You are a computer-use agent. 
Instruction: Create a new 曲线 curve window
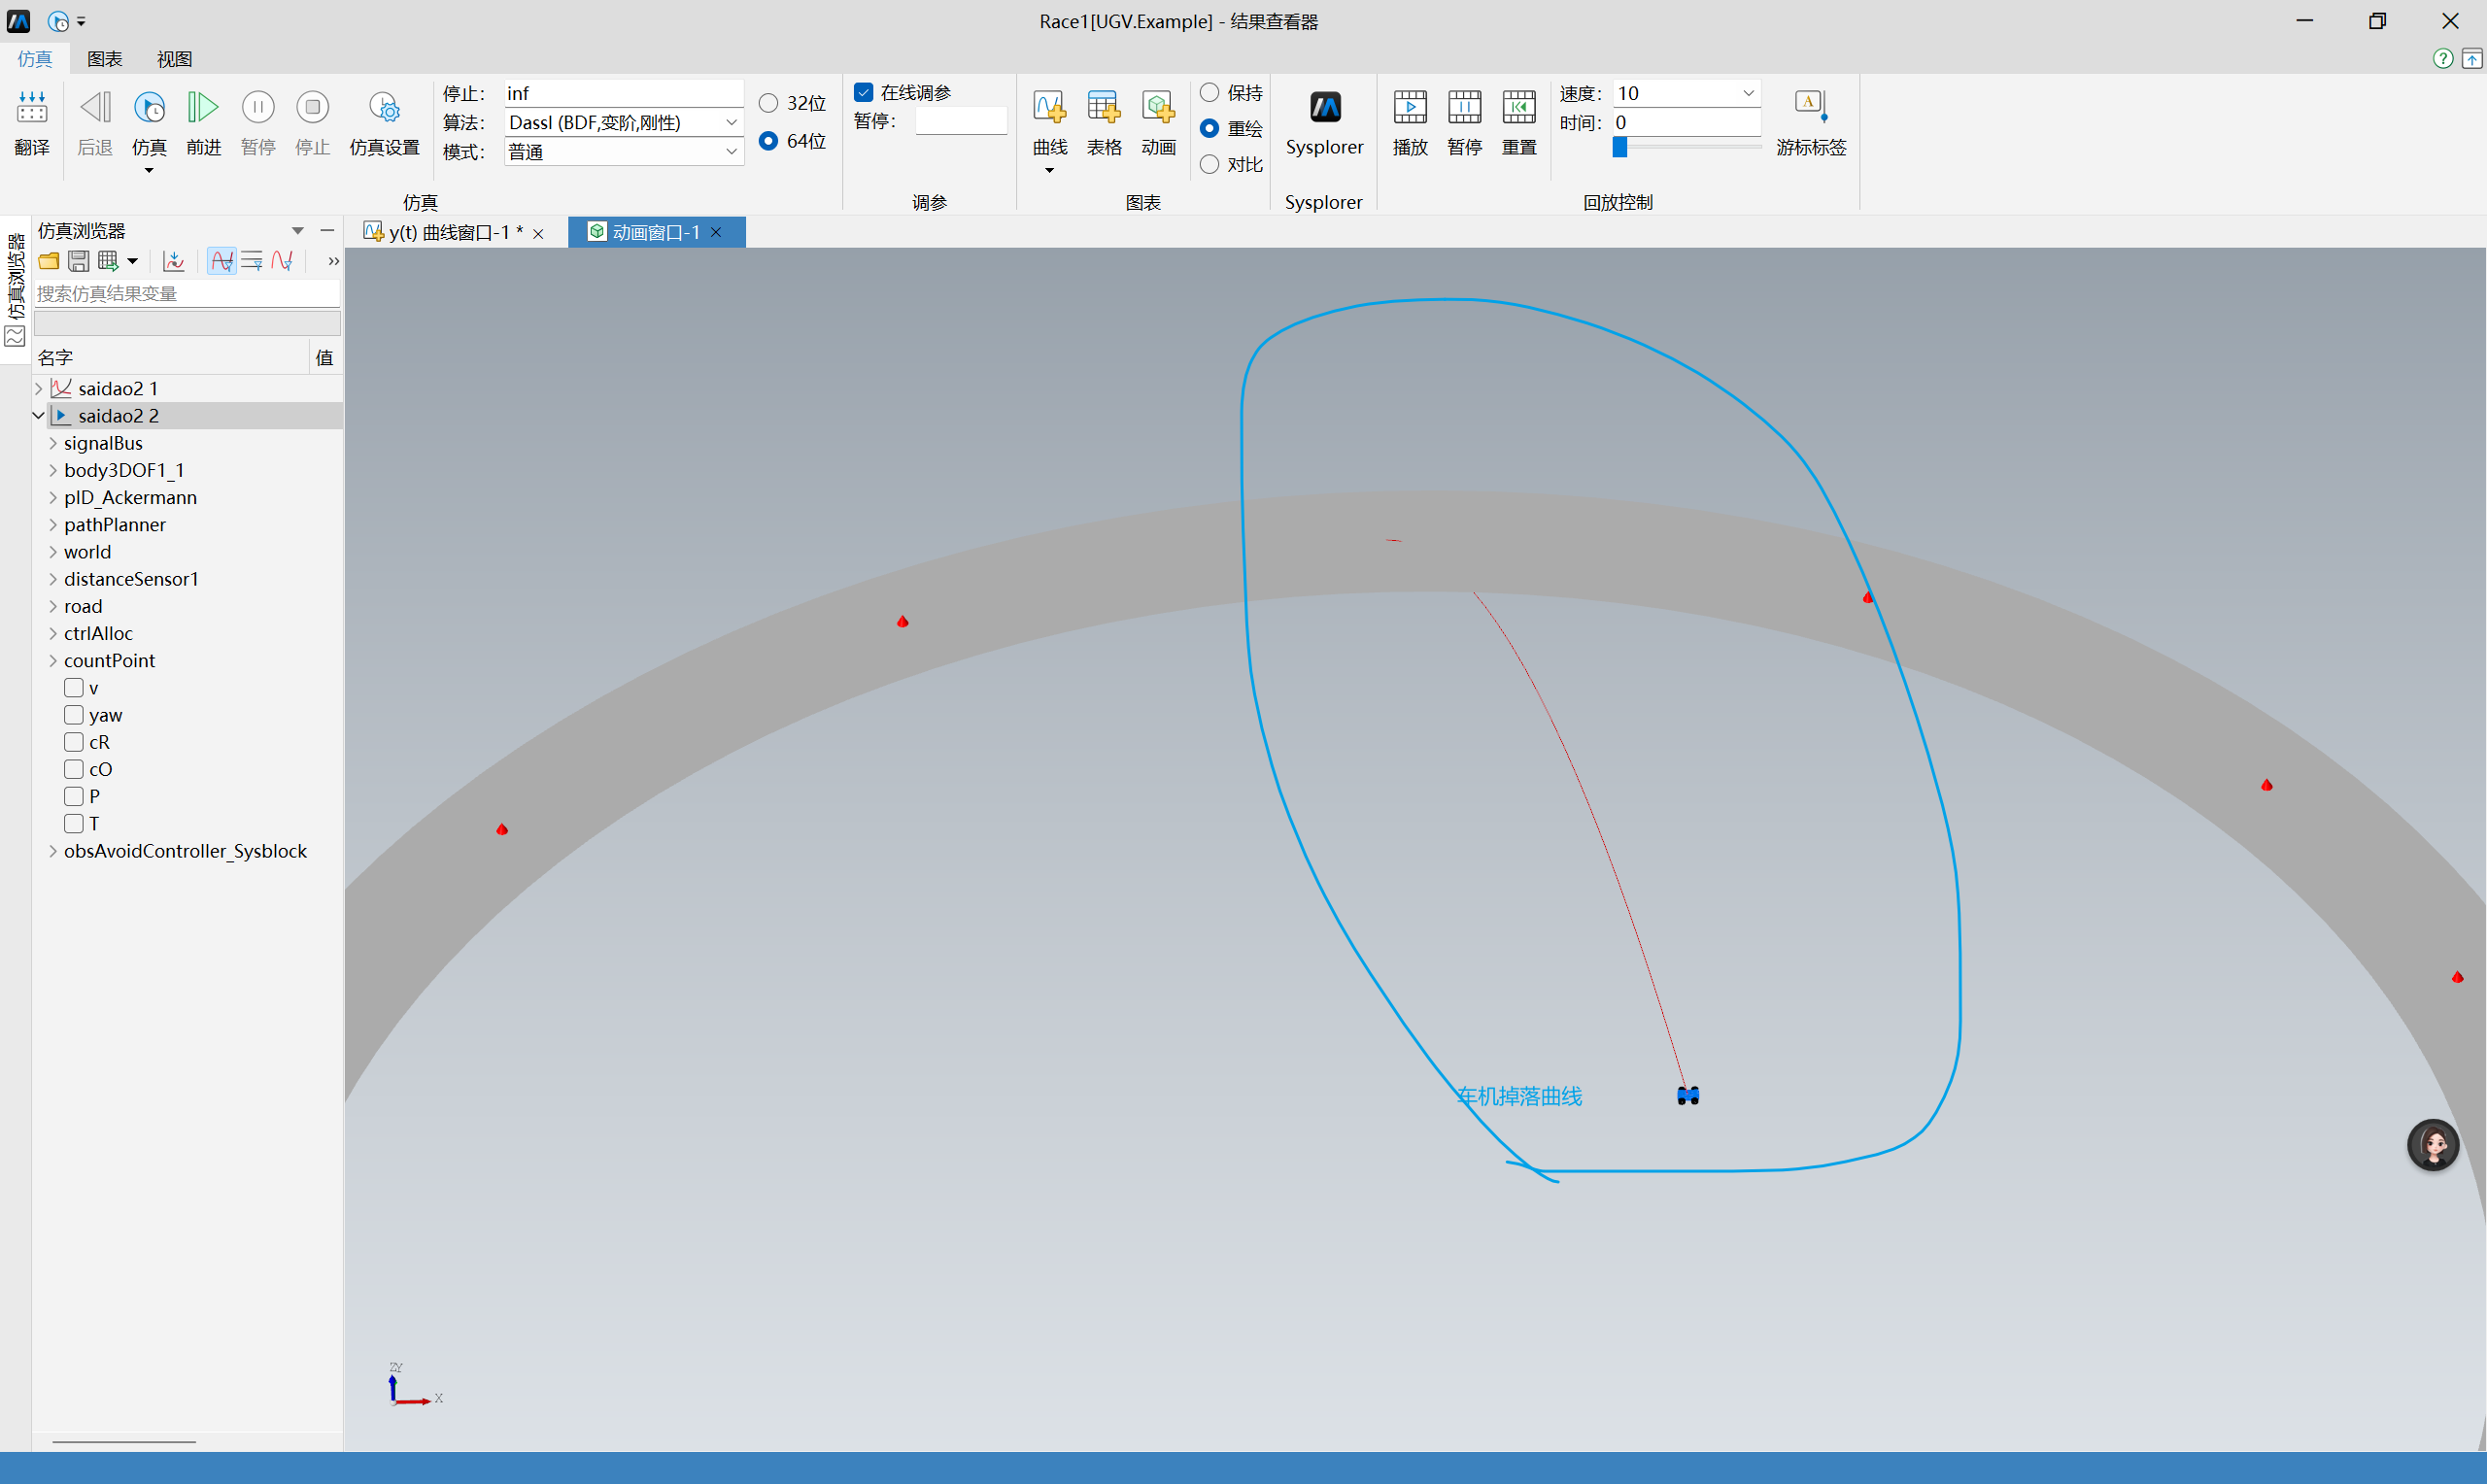tap(1050, 108)
